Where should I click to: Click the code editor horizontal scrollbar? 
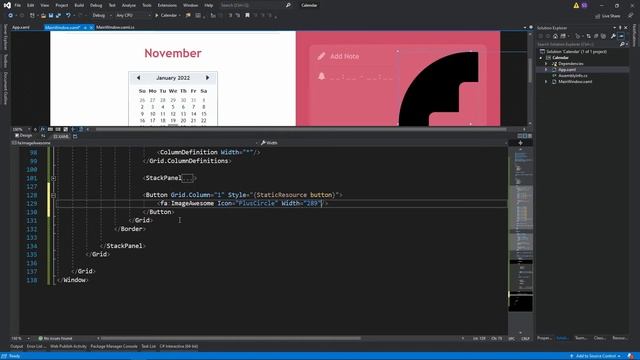click(231, 338)
